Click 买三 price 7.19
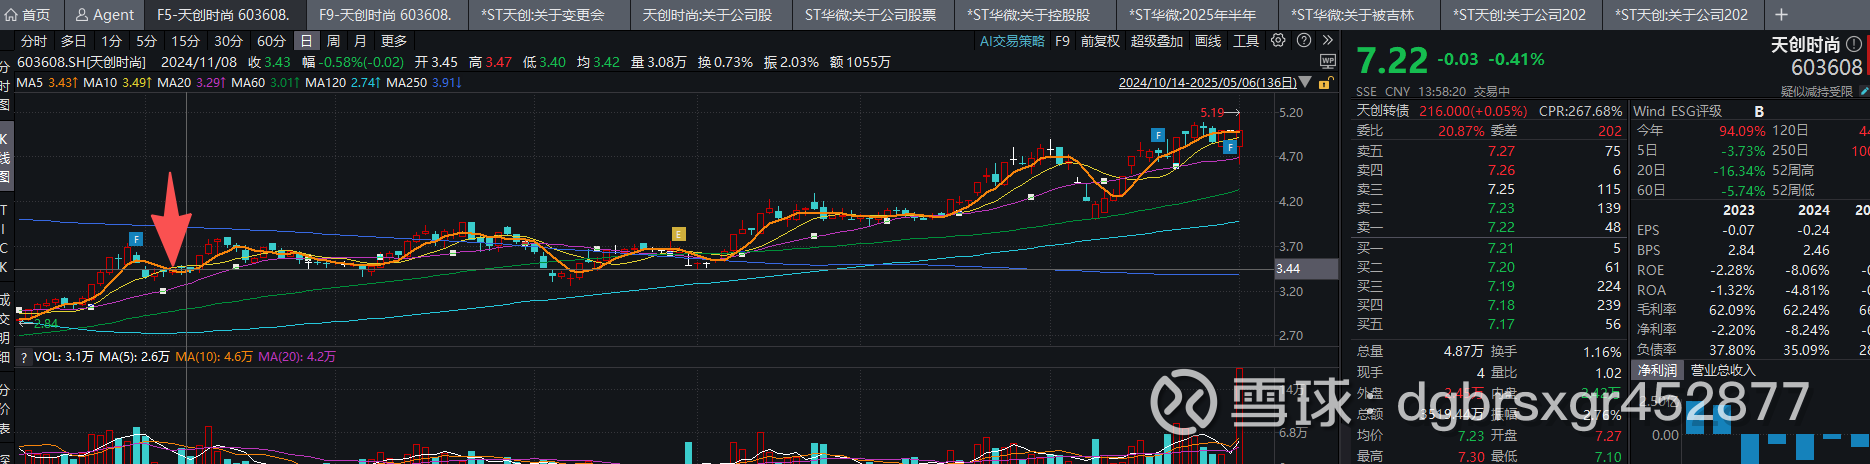This screenshot has width=1870, height=464. click(x=1501, y=286)
